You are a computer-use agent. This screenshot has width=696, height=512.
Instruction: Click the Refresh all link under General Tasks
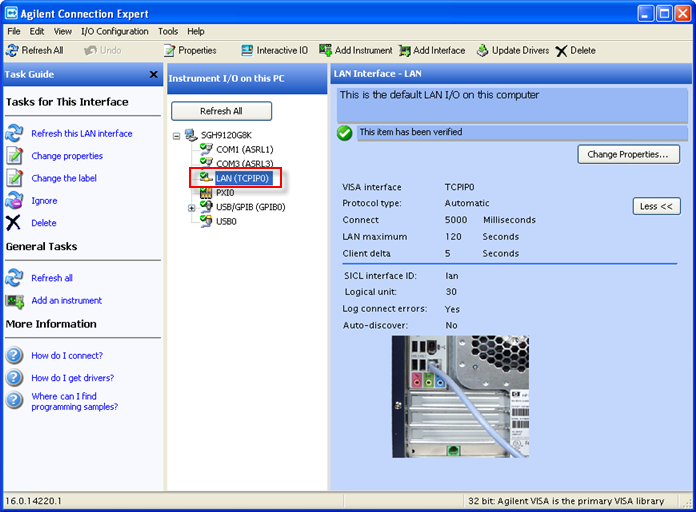click(x=52, y=278)
